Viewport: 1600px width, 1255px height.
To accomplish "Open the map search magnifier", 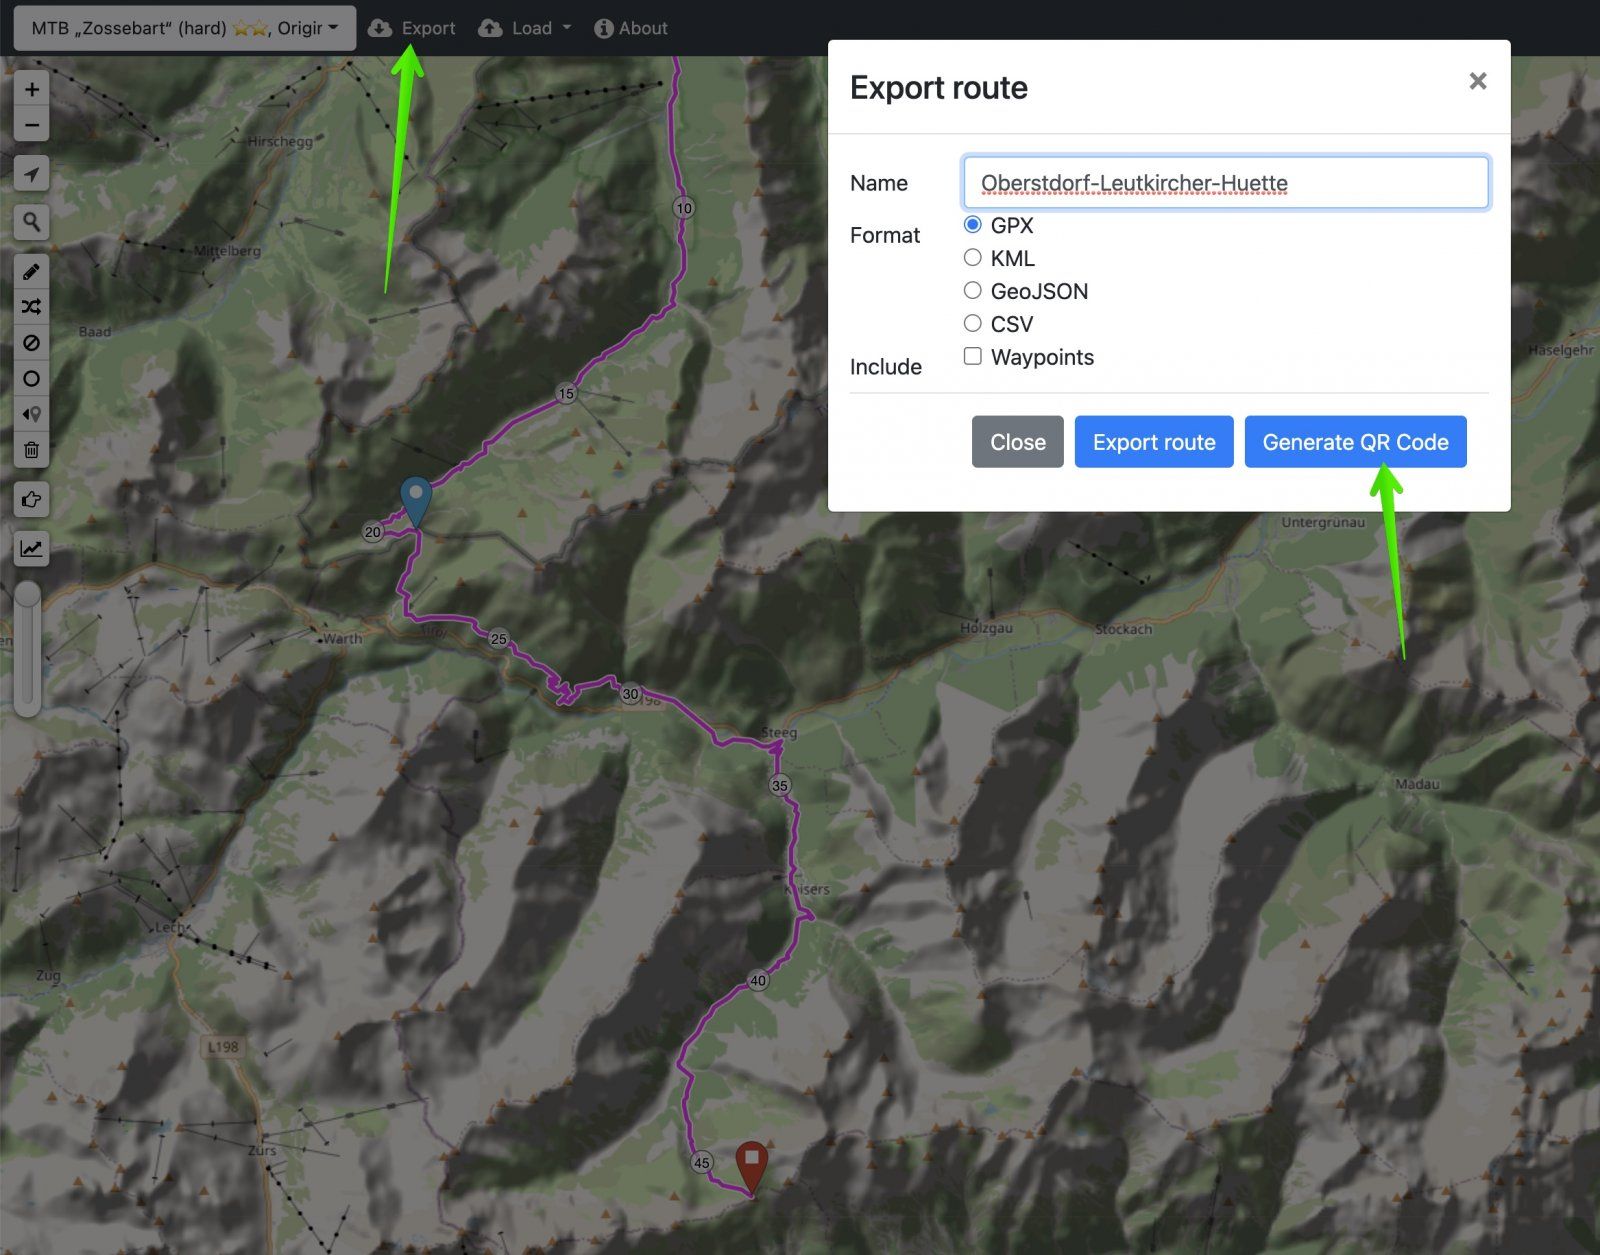I will 31,222.
